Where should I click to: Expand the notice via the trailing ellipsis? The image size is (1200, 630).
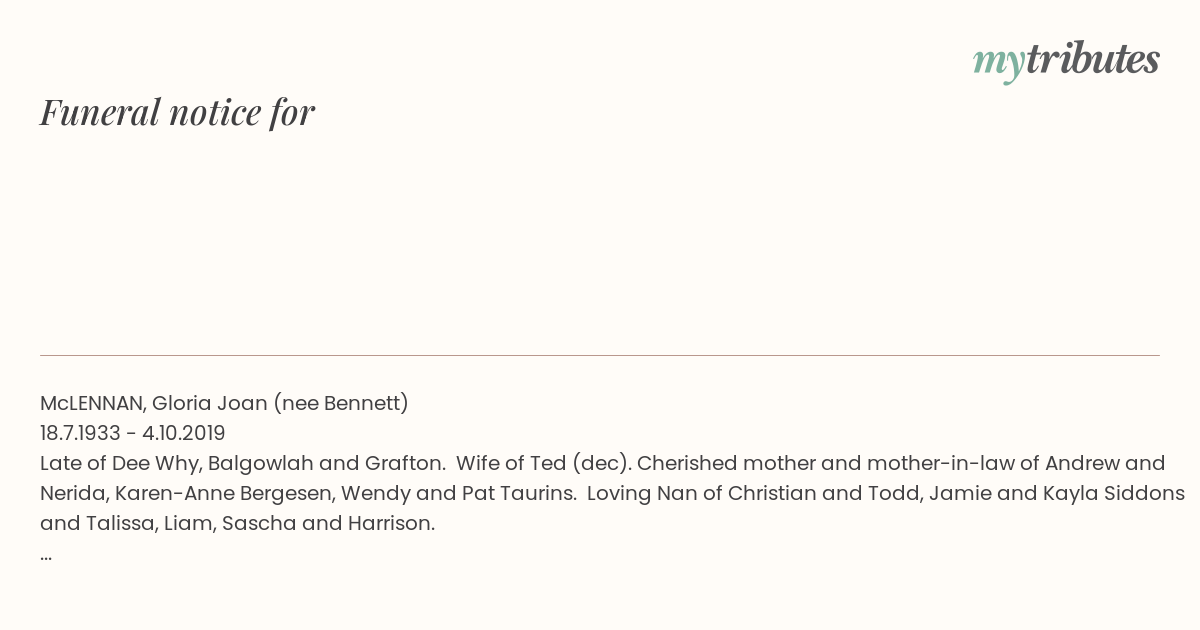pos(46,556)
